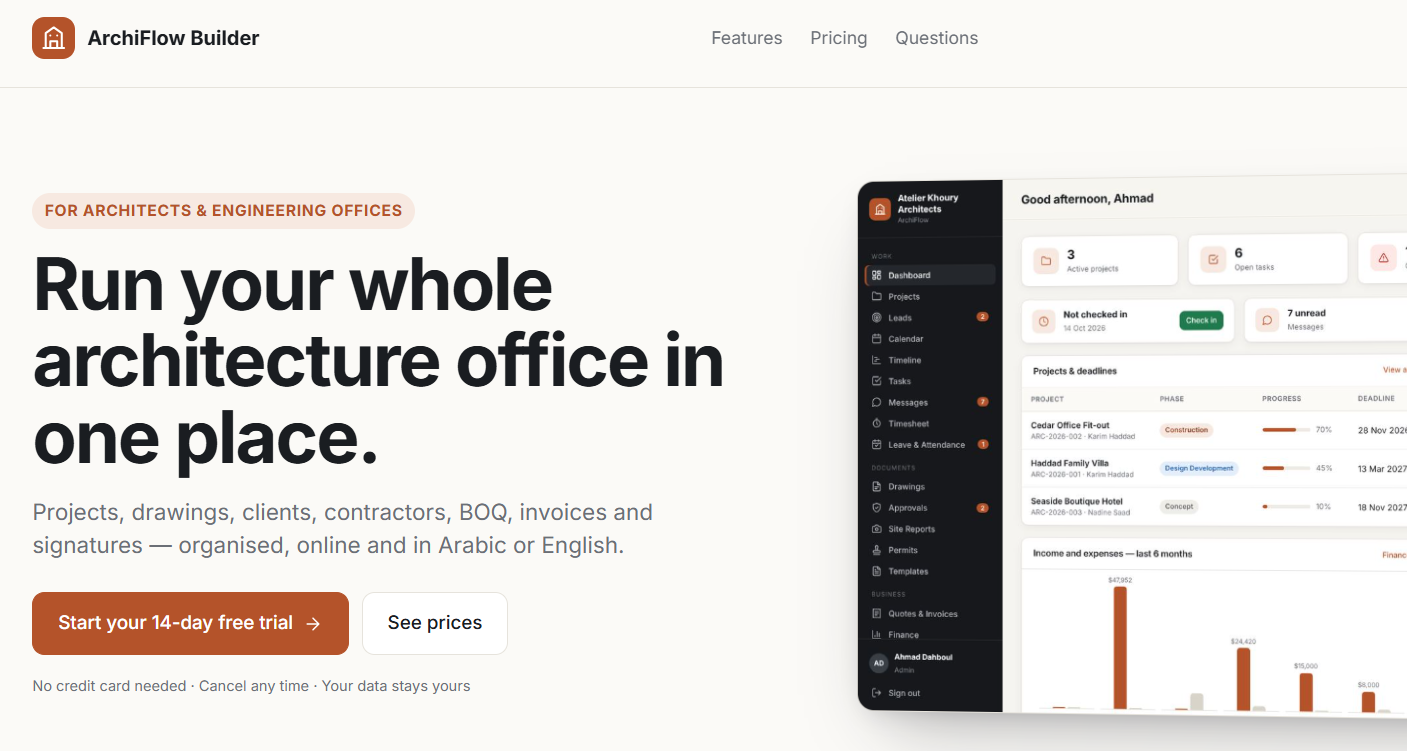The image size is (1407, 751).
Task: Click the $24,420 chart bar
Action: click(x=1243, y=679)
